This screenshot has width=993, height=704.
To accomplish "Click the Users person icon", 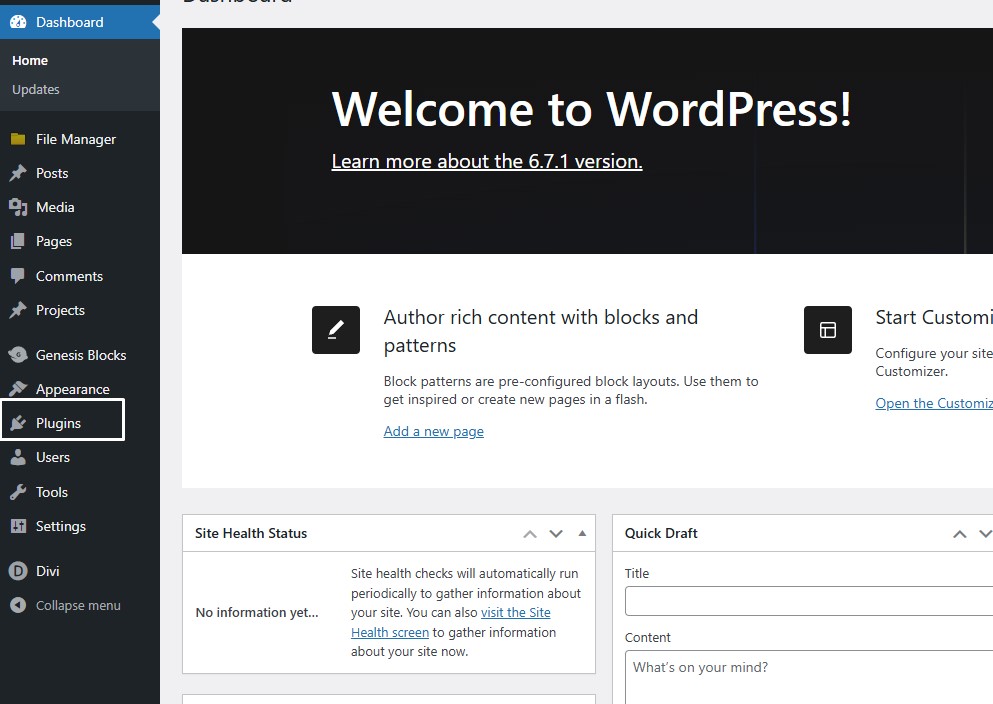I will (x=18, y=457).
